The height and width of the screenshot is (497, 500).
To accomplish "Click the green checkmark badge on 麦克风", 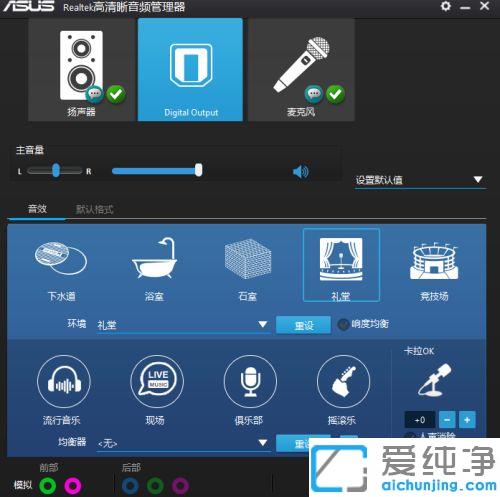I will coord(335,94).
